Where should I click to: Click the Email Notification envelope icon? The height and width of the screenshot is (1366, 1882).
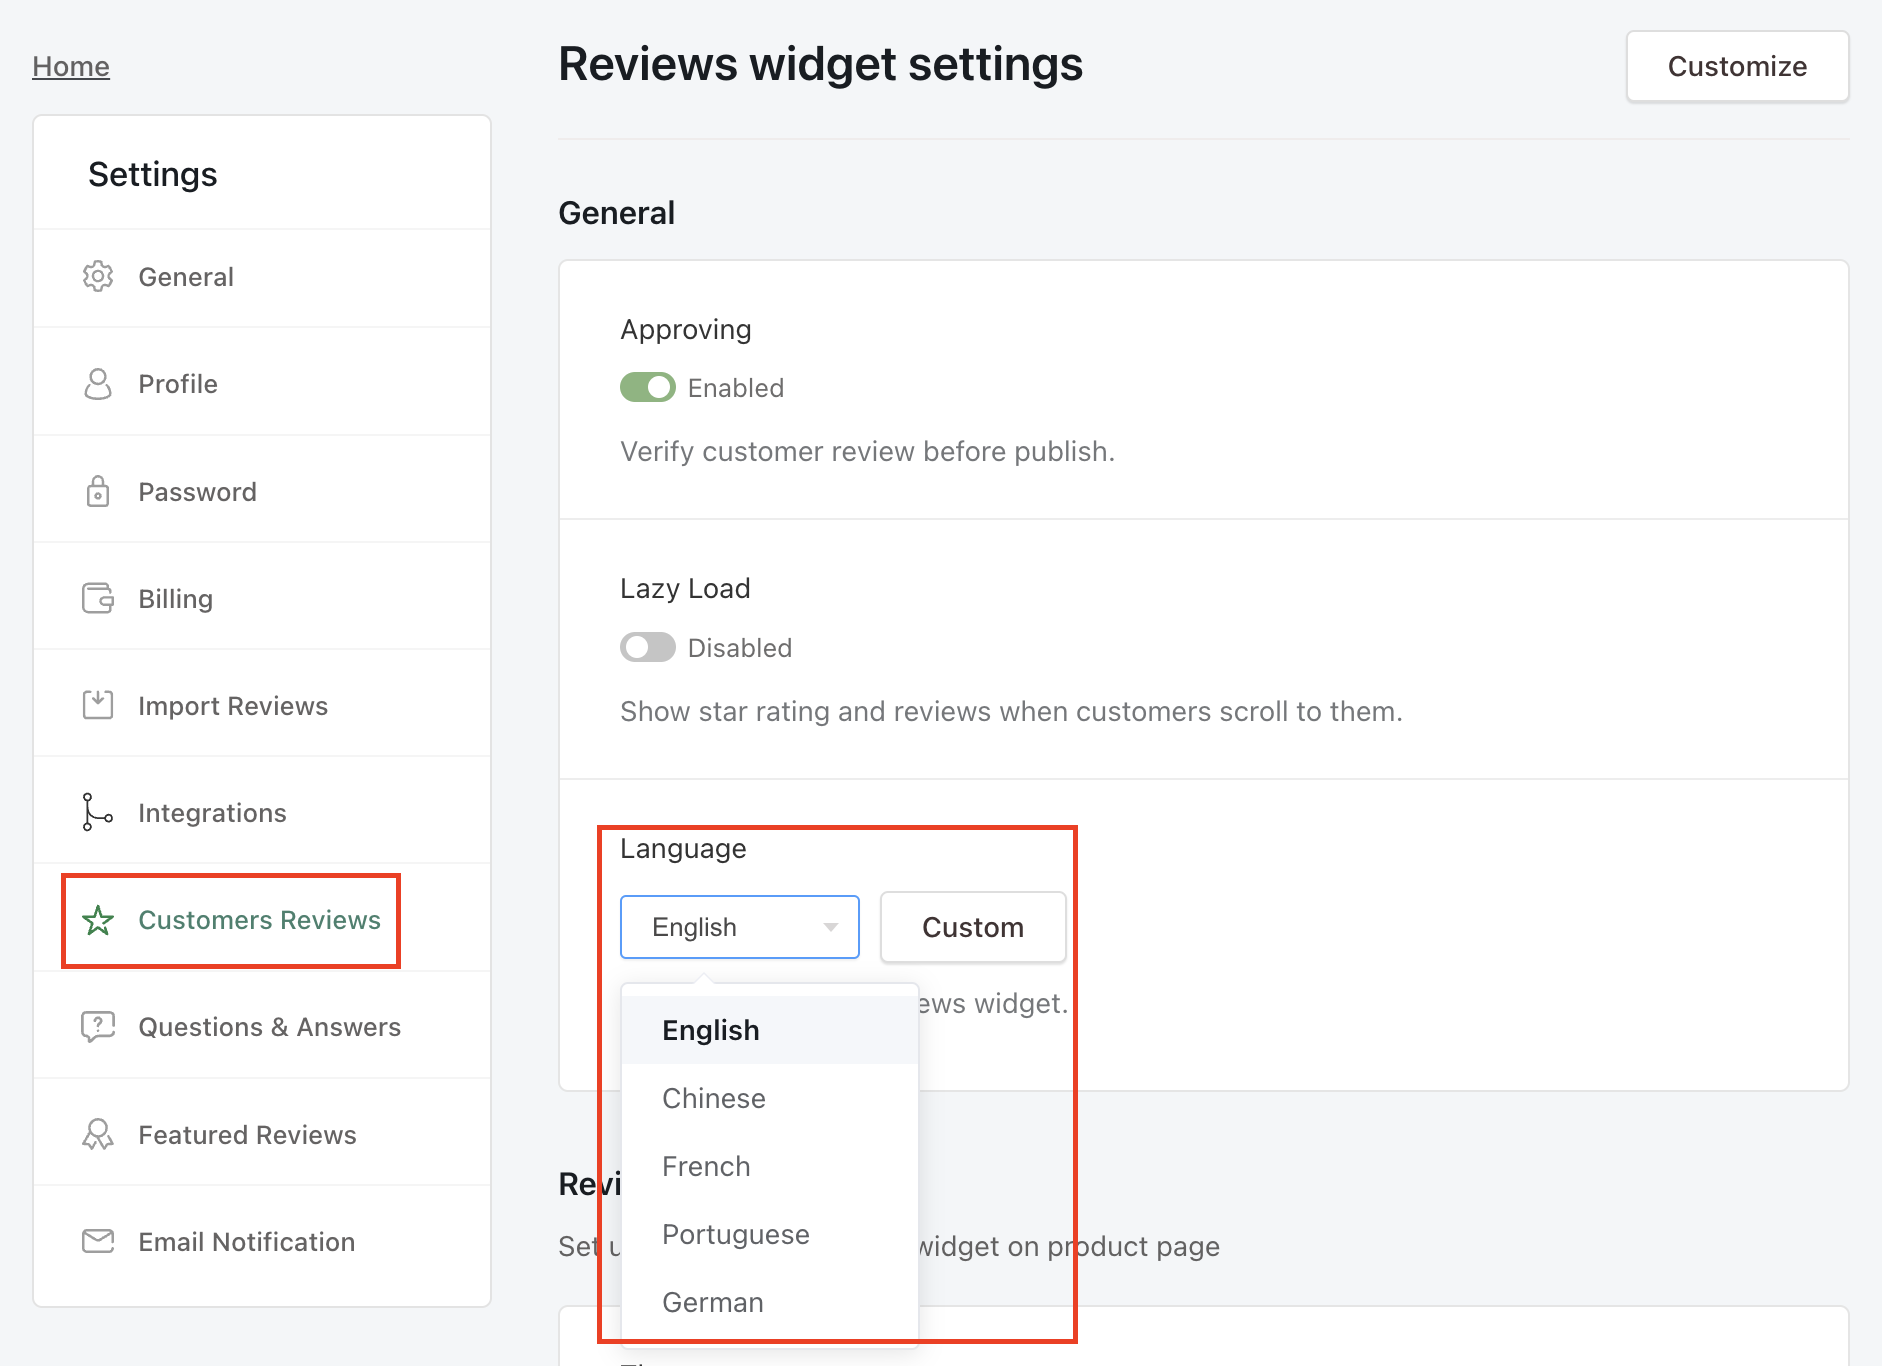[98, 1242]
